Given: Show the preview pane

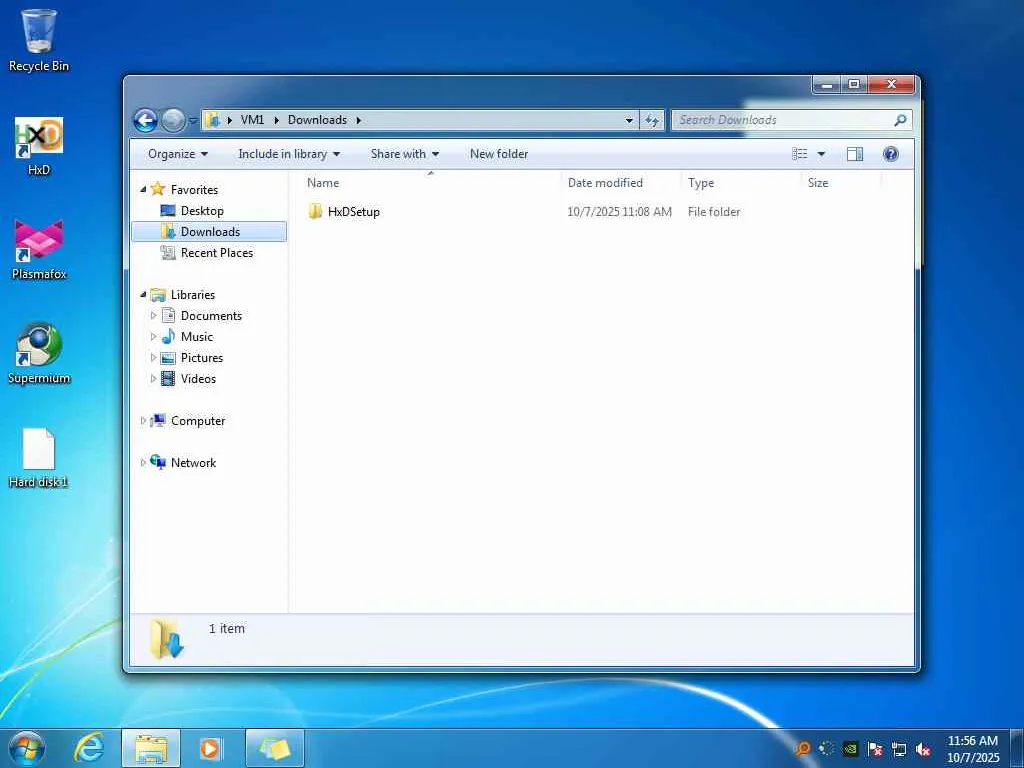Looking at the screenshot, I should (x=854, y=154).
